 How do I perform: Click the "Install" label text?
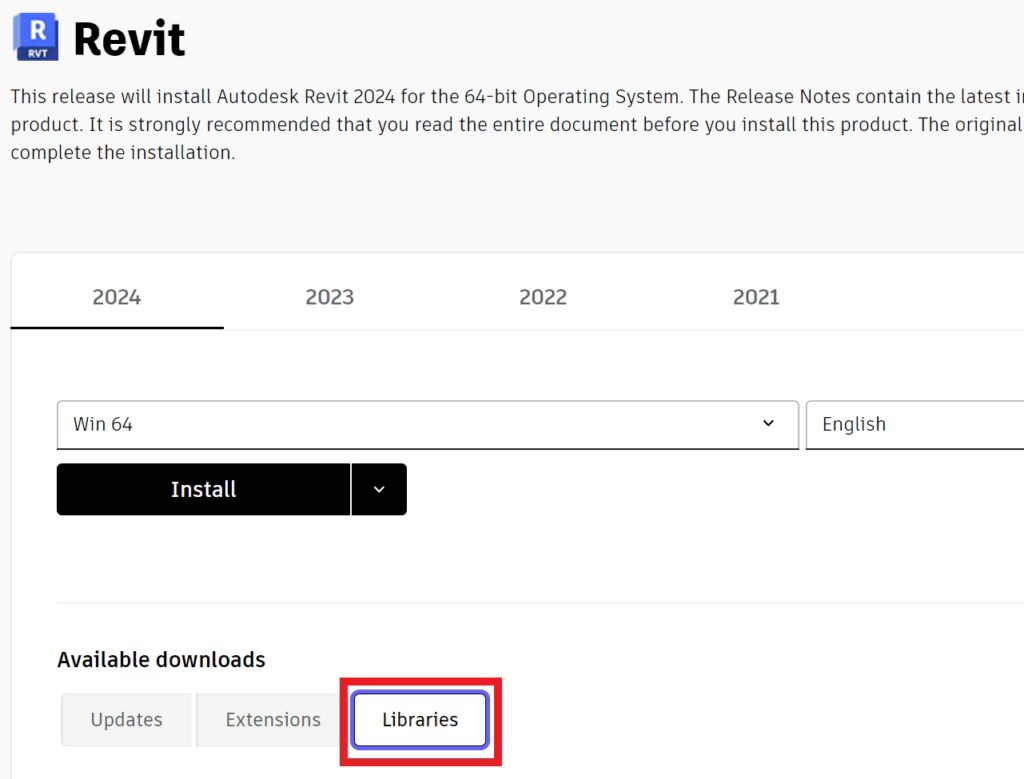tap(203, 489)
